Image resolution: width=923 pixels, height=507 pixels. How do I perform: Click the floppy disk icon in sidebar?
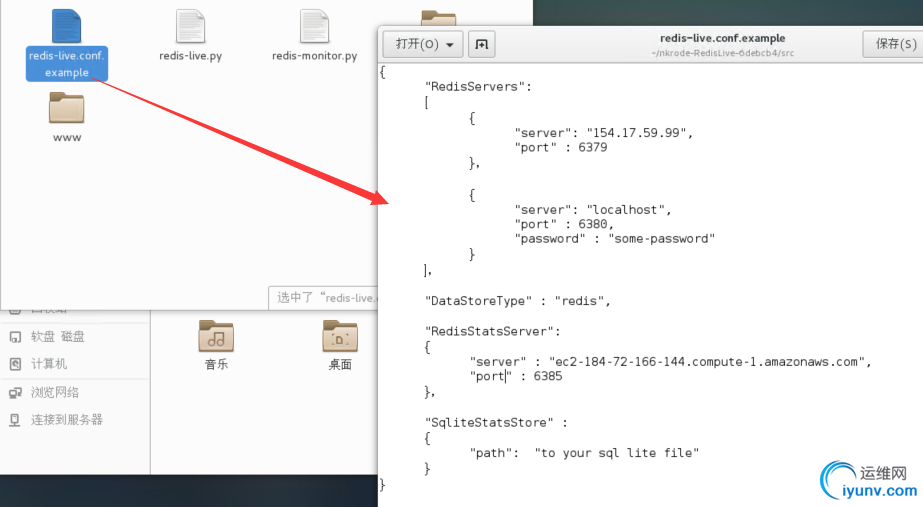[15, 337]
